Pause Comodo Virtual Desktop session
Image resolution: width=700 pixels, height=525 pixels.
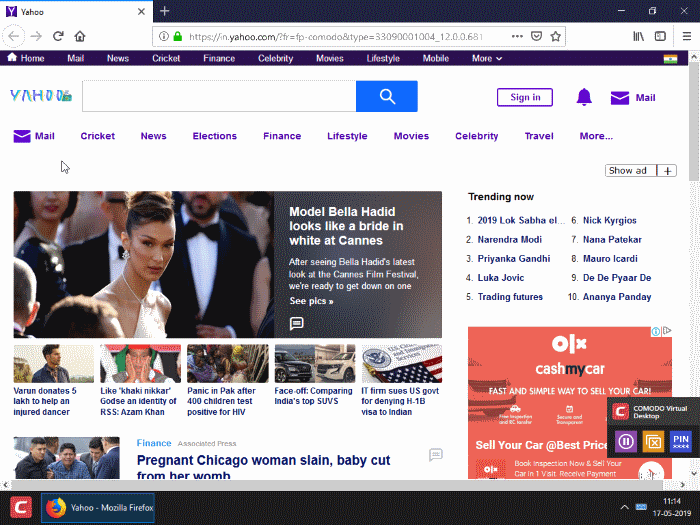(x=626, y=442)
